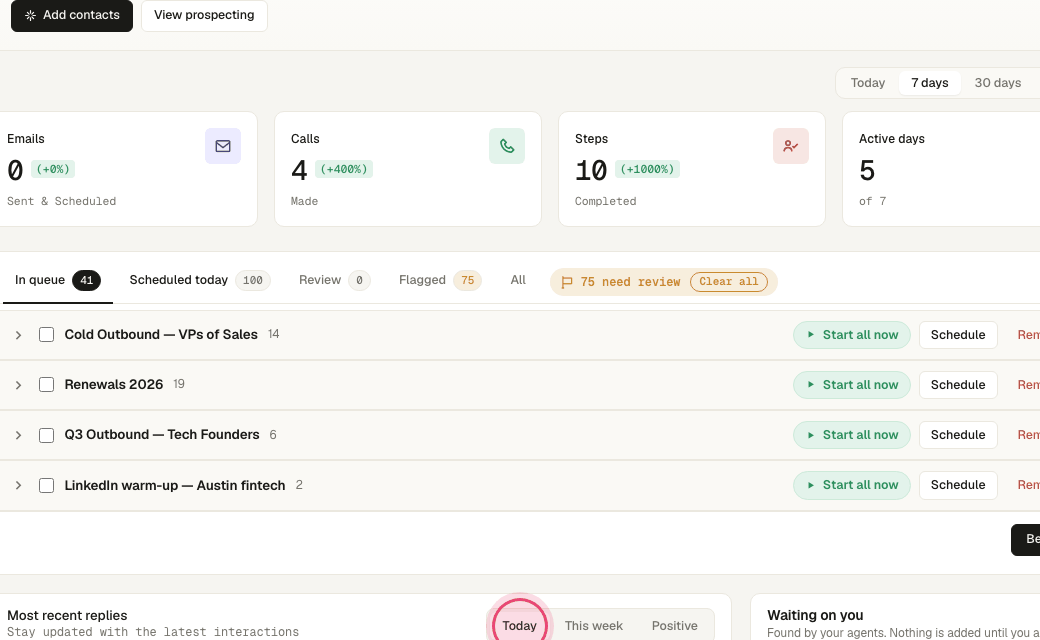Screen dimensions: 1040x640
Task: Click the flag icon beside 75 need review
Action: [566, 283]
